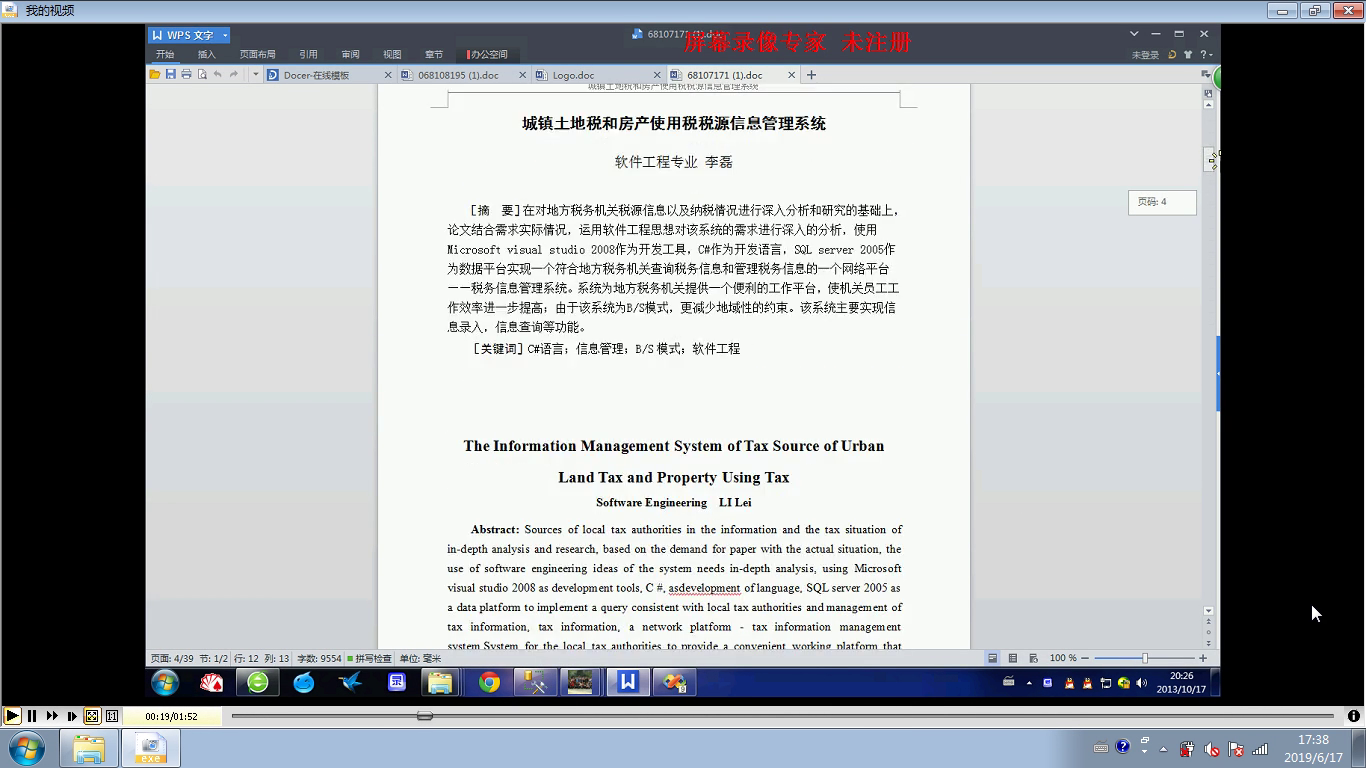
Task: Switch to page layout view icon
Action: tap(992, 658)
